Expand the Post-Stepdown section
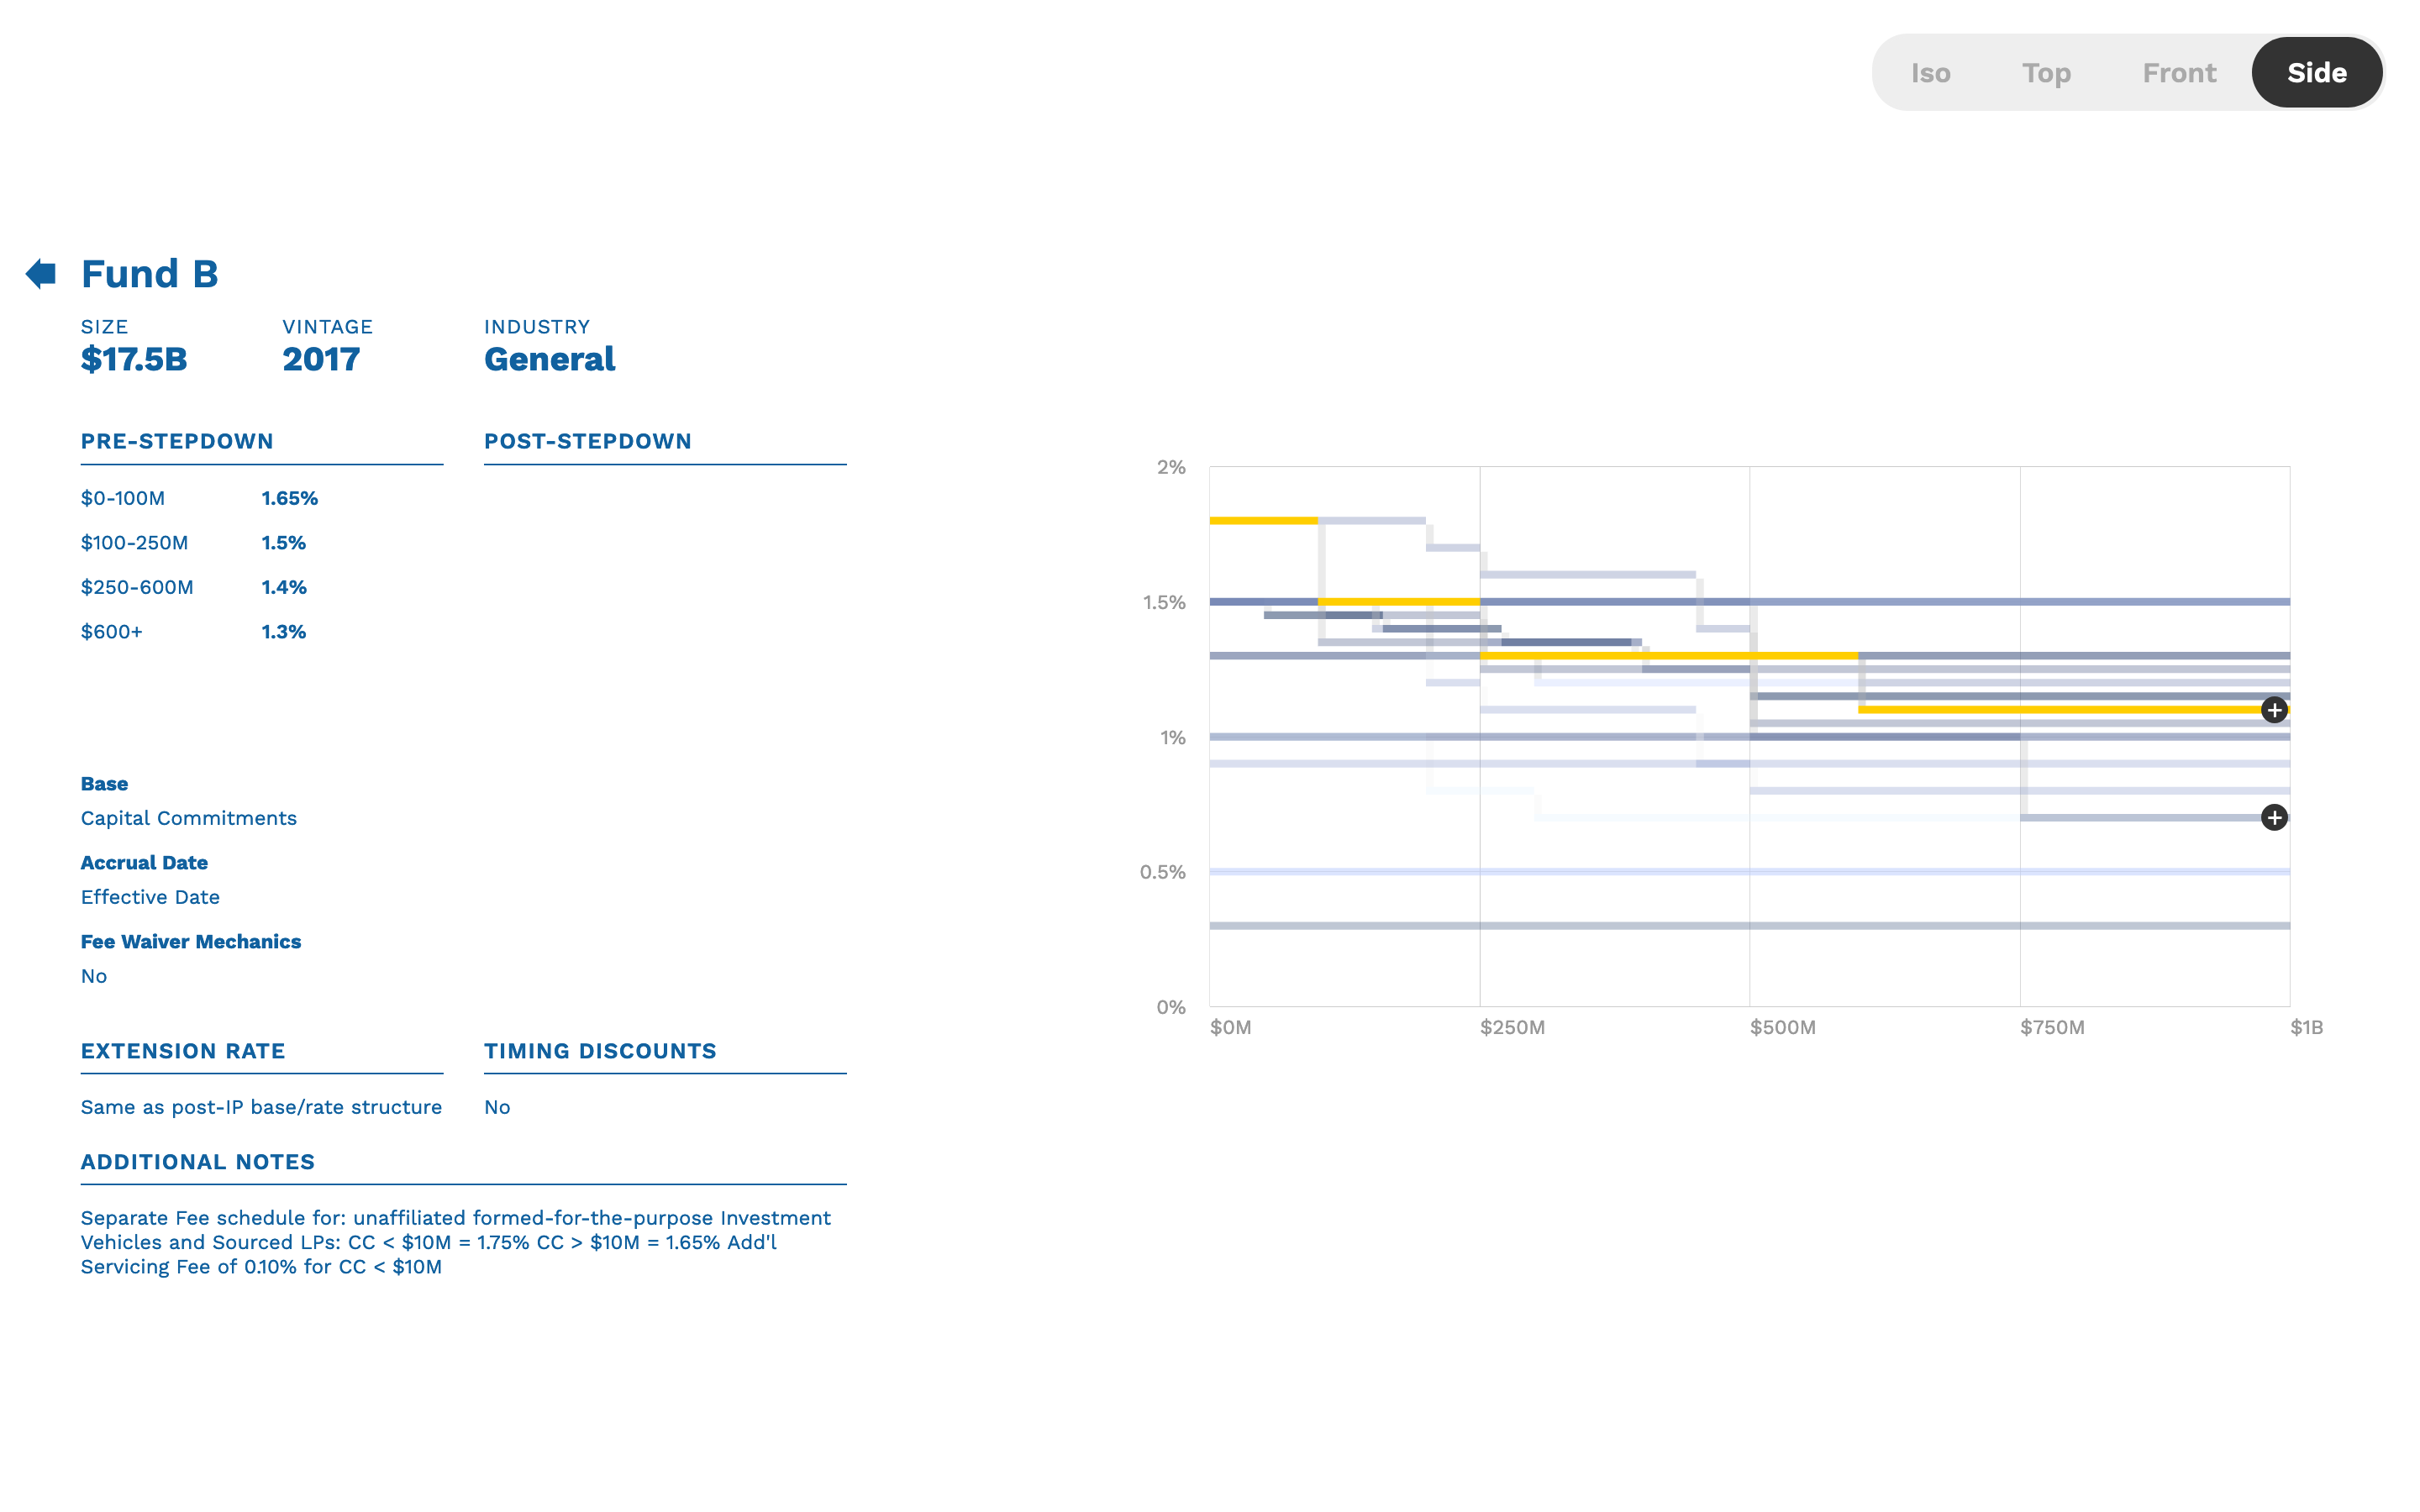This screenshot has width=2420, height=1512. tap(587, 441)
